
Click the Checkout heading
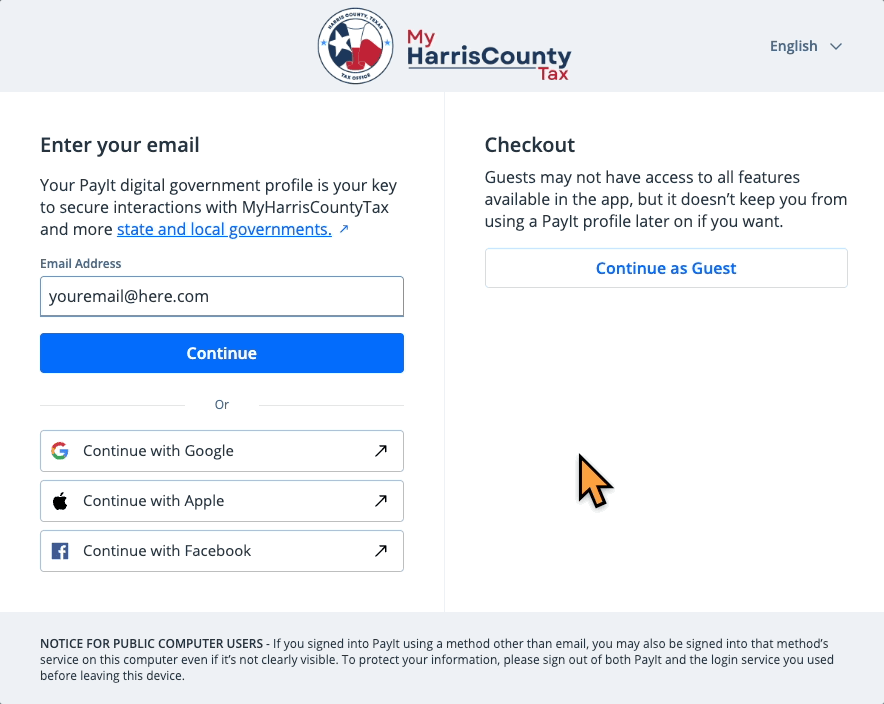click(530, 145)
